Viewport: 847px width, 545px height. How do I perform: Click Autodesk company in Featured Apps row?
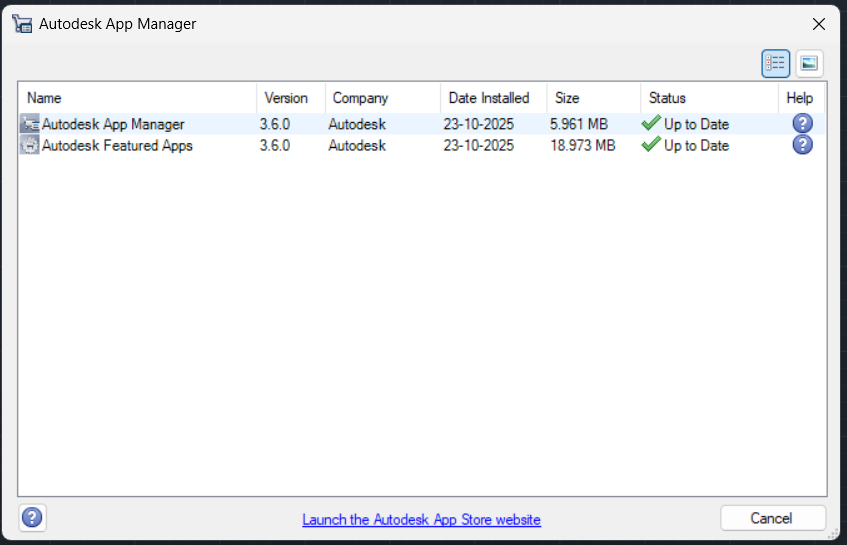357,145
